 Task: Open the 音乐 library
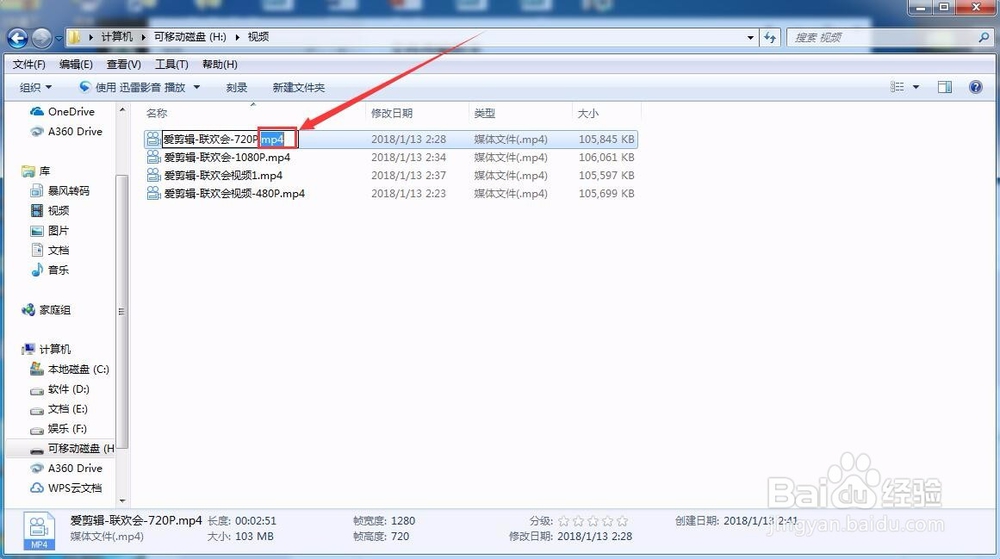click(x=50, y=270)
